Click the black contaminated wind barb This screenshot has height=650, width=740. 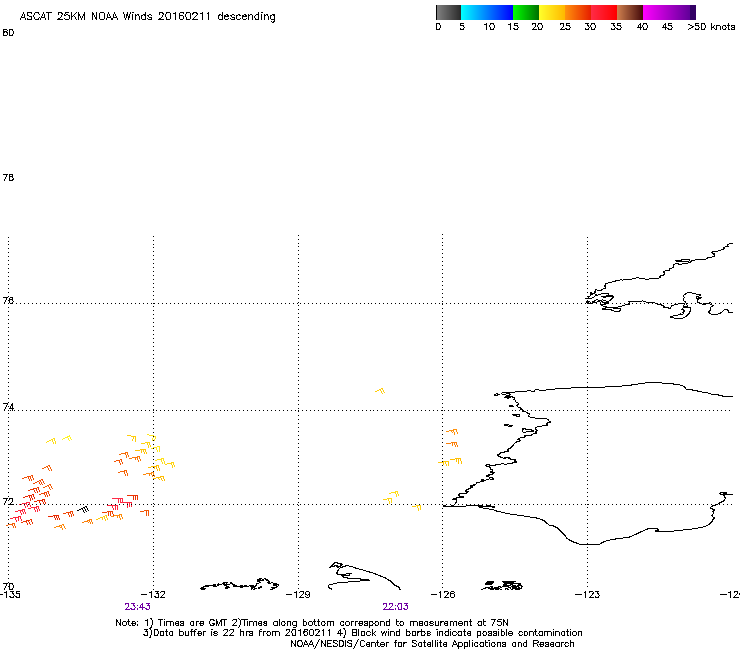pos(83,509)
